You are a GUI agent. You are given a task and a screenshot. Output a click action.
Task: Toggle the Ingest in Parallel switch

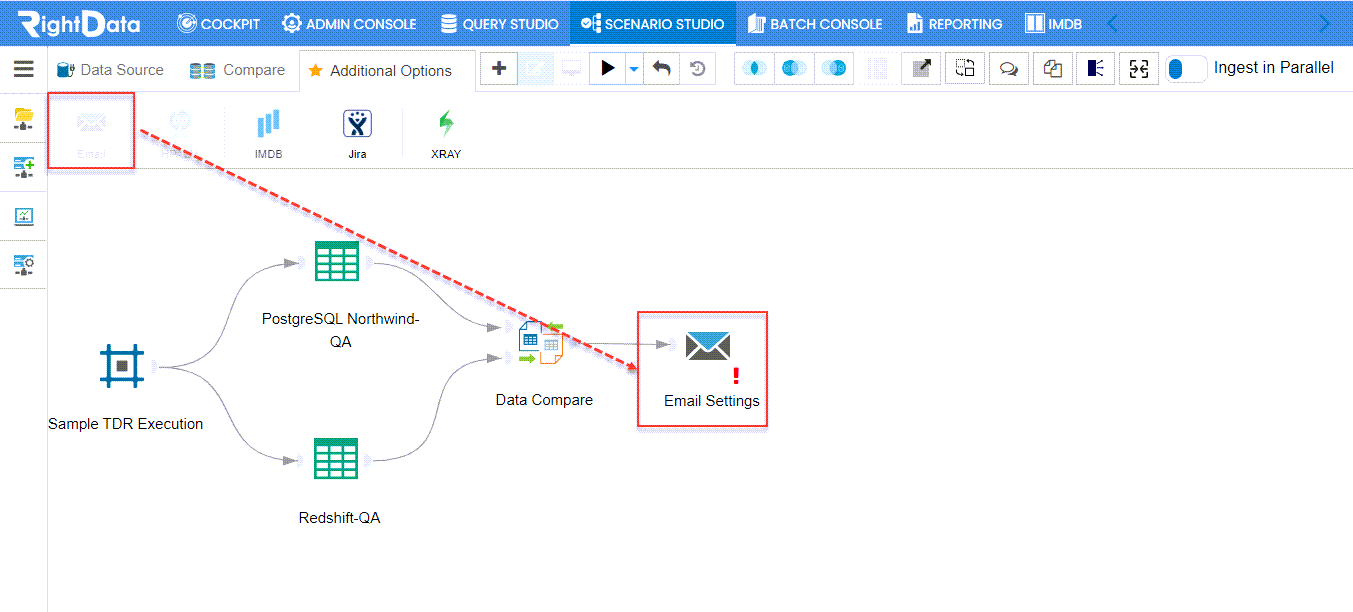pyautogui.click(x=1186, y=69)
